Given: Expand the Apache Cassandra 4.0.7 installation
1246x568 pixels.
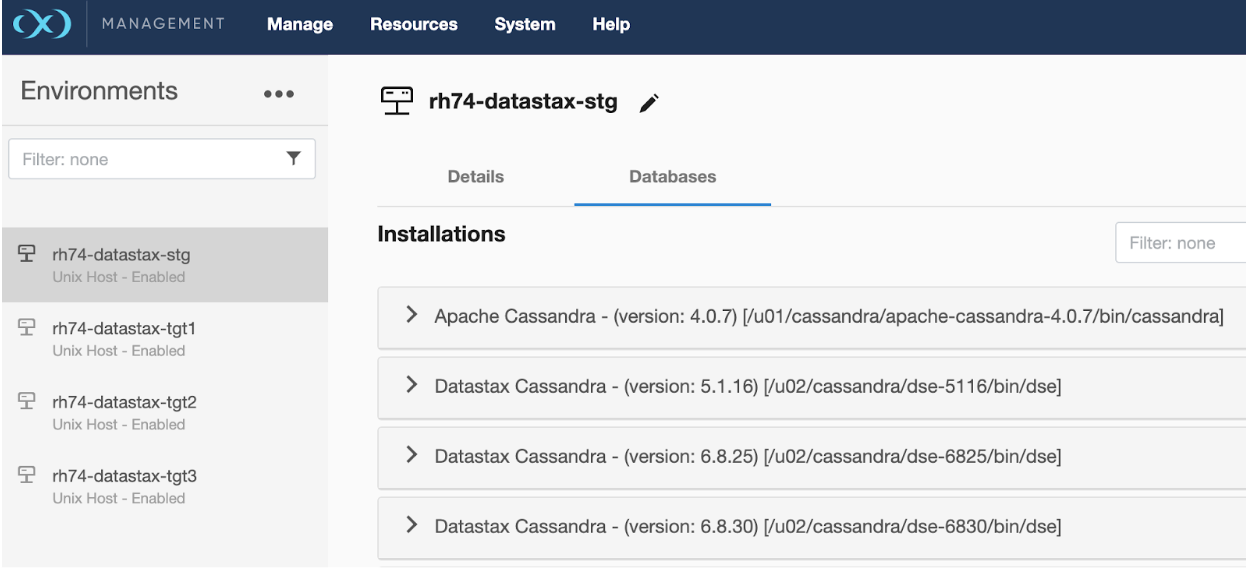Looking at the screenshot, I should pos(411,315).
